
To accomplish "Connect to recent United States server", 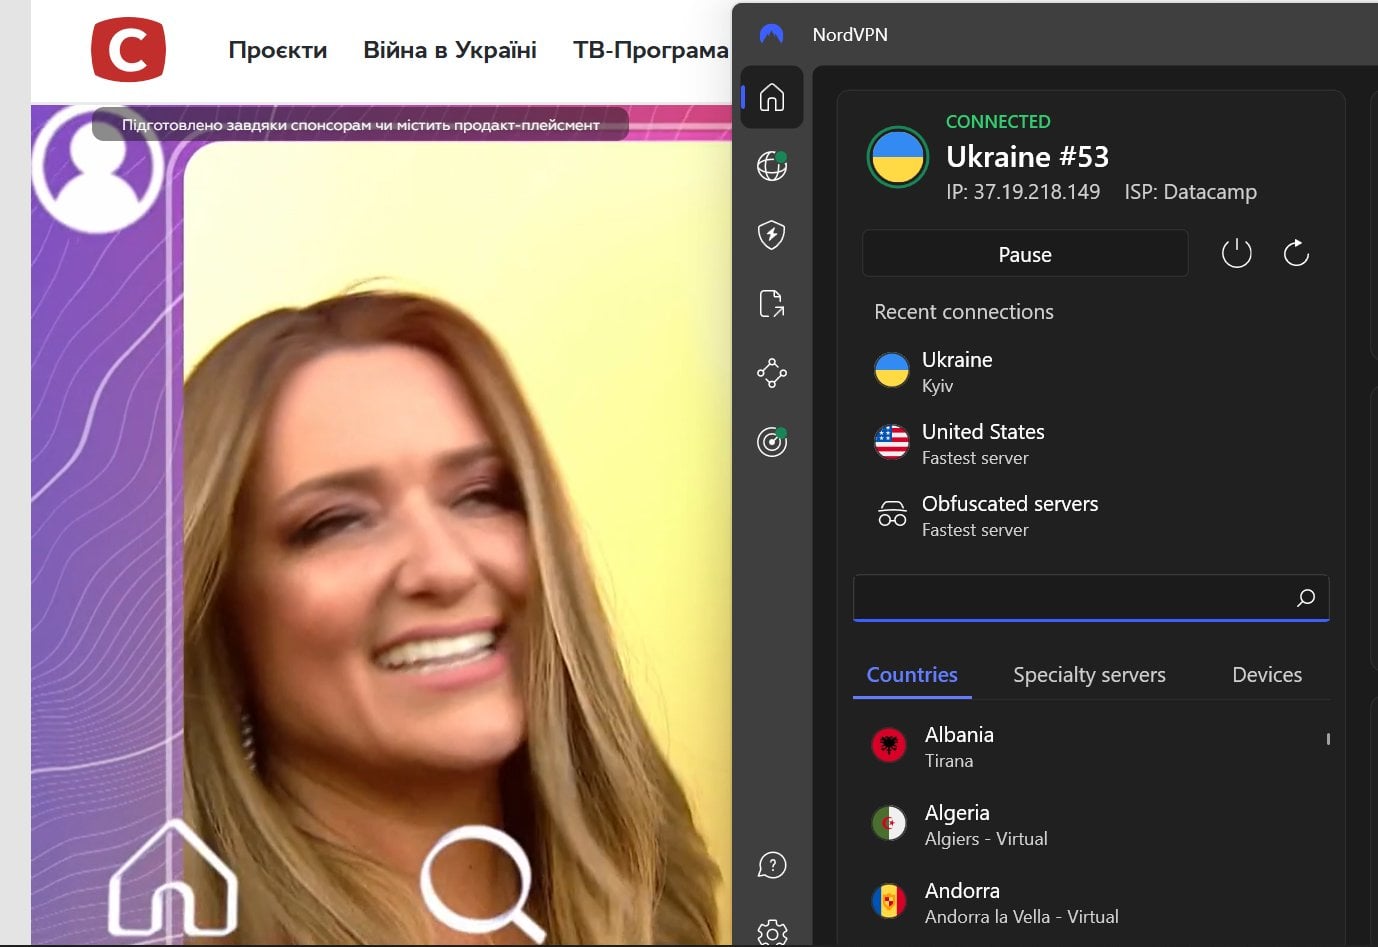I will pos(982,443).
